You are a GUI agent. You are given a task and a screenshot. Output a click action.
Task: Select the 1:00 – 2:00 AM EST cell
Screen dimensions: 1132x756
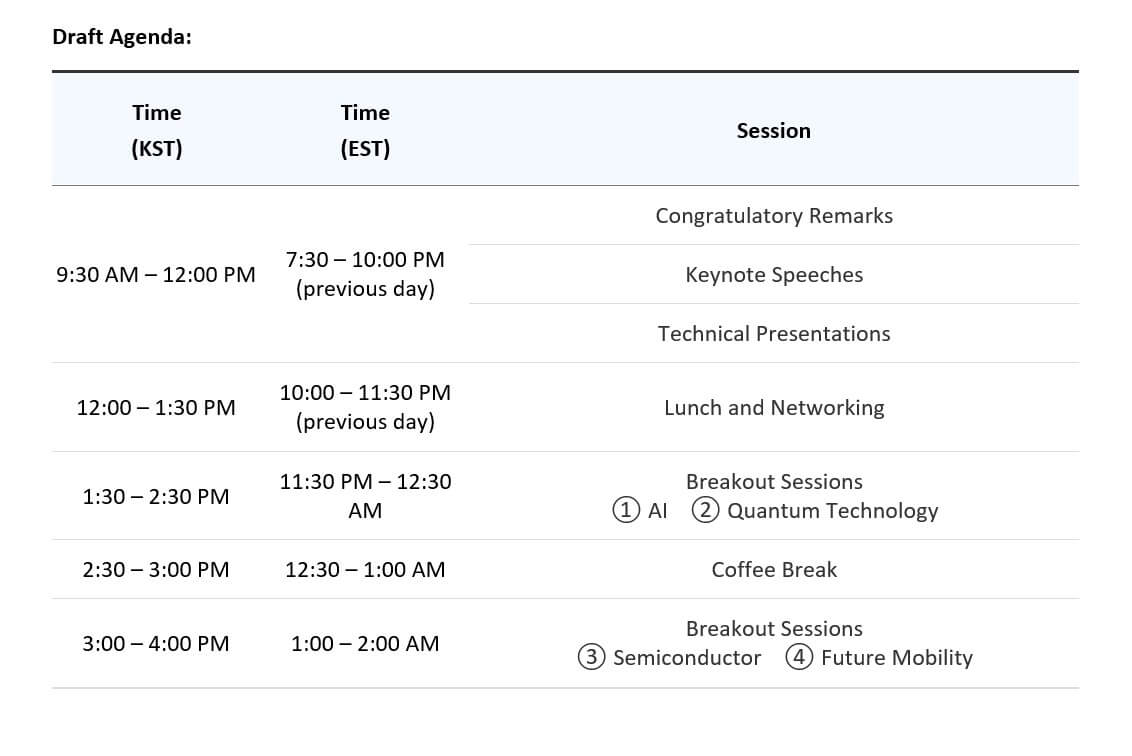click(x=365, y=644)
